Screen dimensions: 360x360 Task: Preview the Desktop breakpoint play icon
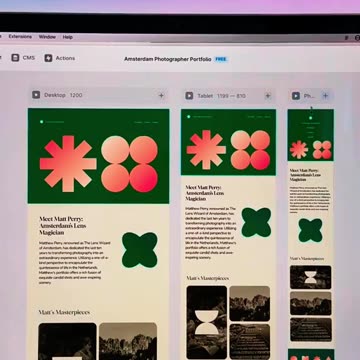[36, 95]
